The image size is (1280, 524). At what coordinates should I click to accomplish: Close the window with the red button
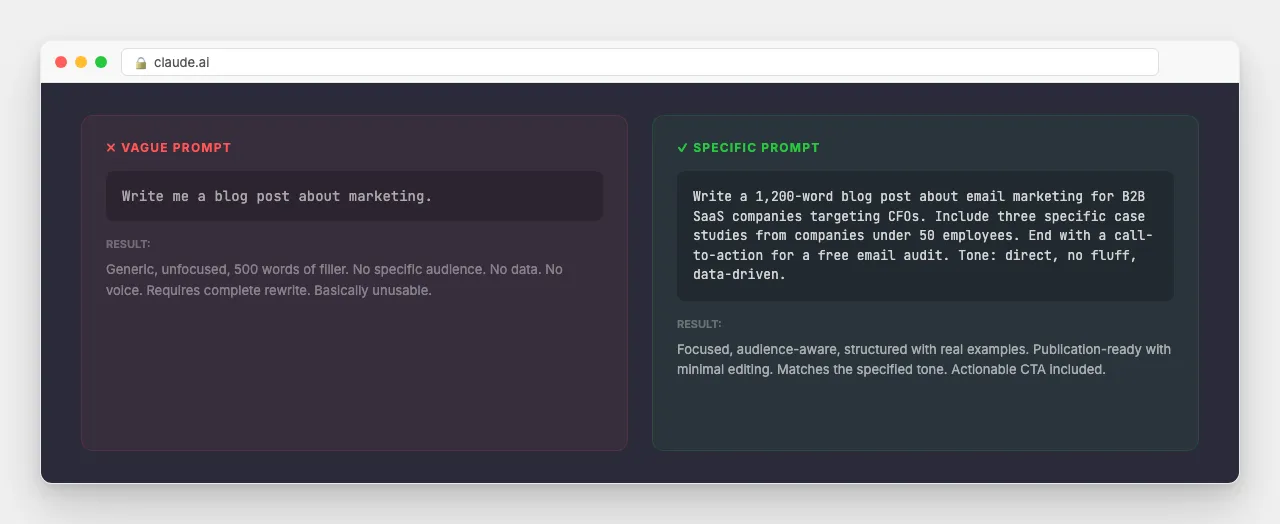[61, 62]
